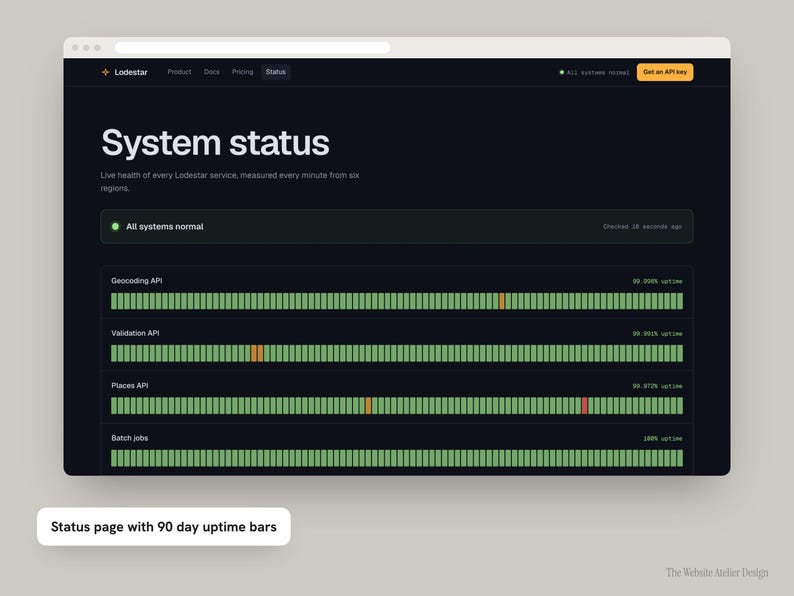Click the browser address bar
This screenshot has width=794, height=596.
tap(252, 48)
